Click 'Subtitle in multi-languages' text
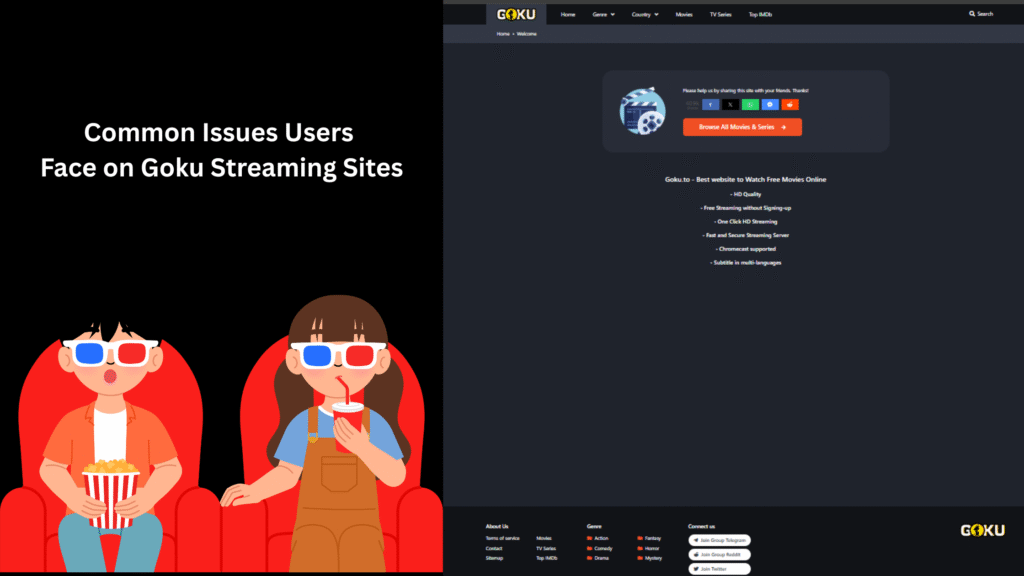The width and height of the screenshot is (1024, 576). 746,263
